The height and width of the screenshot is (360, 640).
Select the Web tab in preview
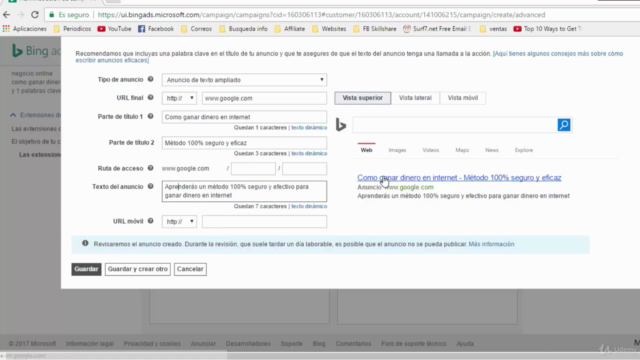pos(367,150)
